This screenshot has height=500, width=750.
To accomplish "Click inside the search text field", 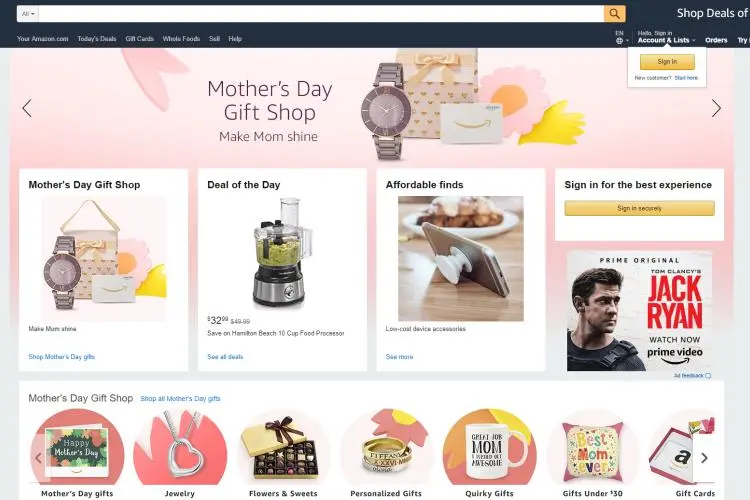I will point(321,14).
